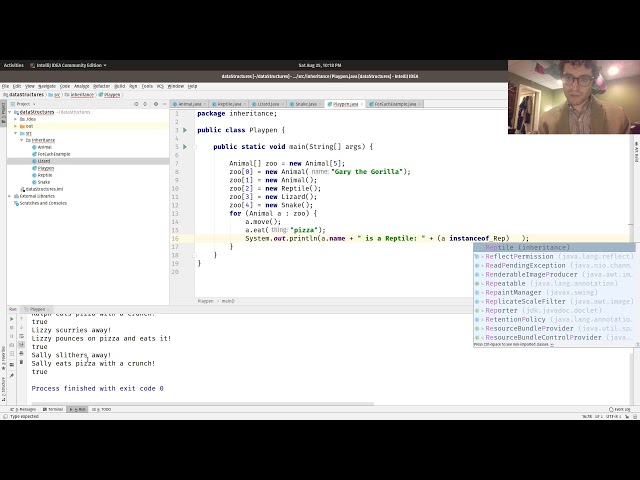Viewport: 640px width, 480px height.
Task: Switch to Reptile.java tab
Action: [229, 104]
